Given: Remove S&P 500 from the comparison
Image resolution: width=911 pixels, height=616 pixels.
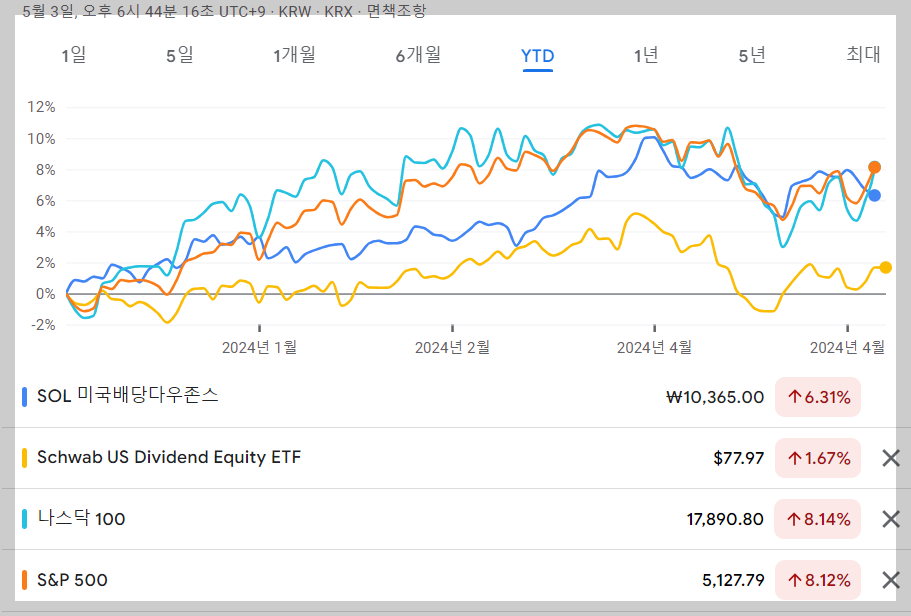Looking at the screenshot, I should coord(889,581).
